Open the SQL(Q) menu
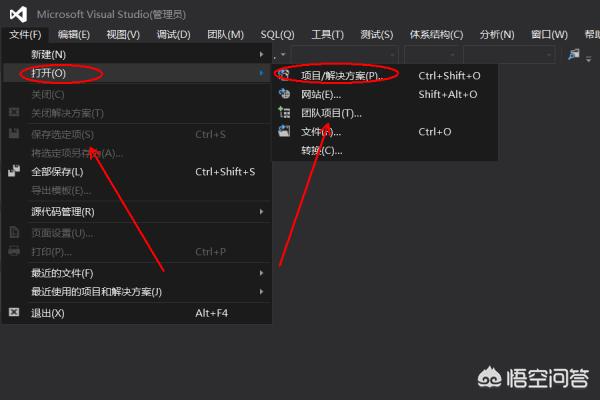Viewport: 600px width, 400px height. 277,34
